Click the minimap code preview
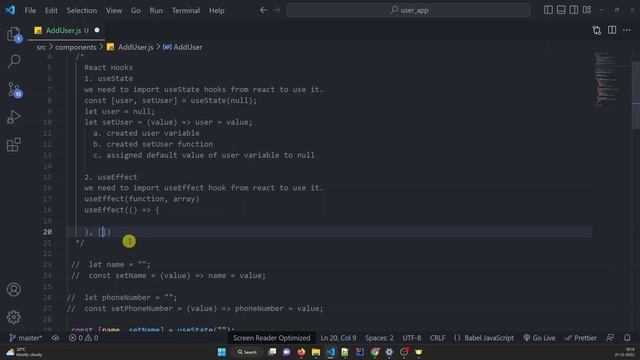 pyautogui.click(x=606, y=79)
